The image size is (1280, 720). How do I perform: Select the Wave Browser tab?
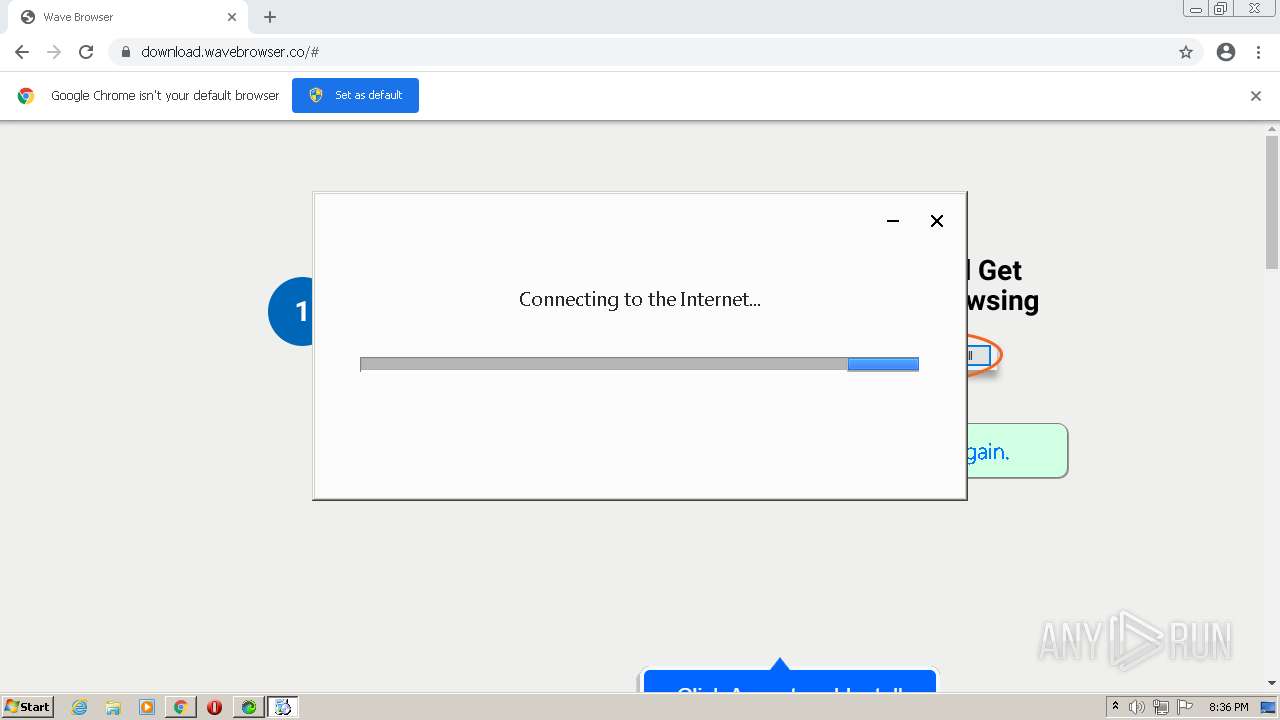[128, 17]
